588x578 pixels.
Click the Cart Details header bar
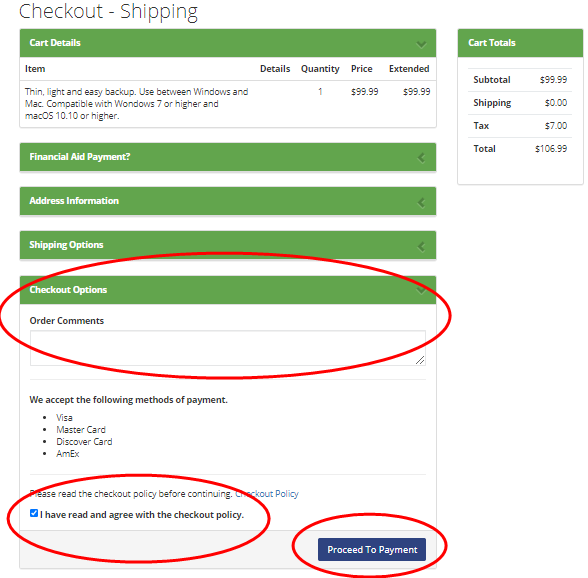pos(228,43)
